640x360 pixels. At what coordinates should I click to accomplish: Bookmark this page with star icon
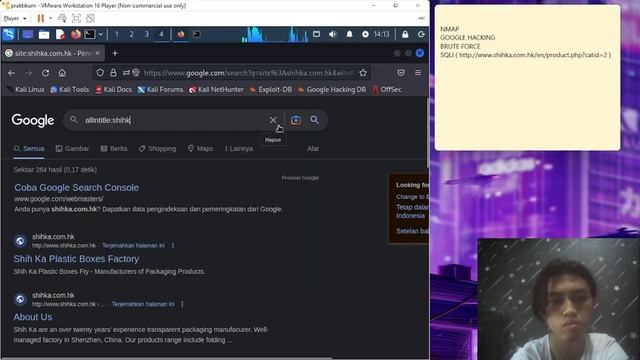pos(363,73)
